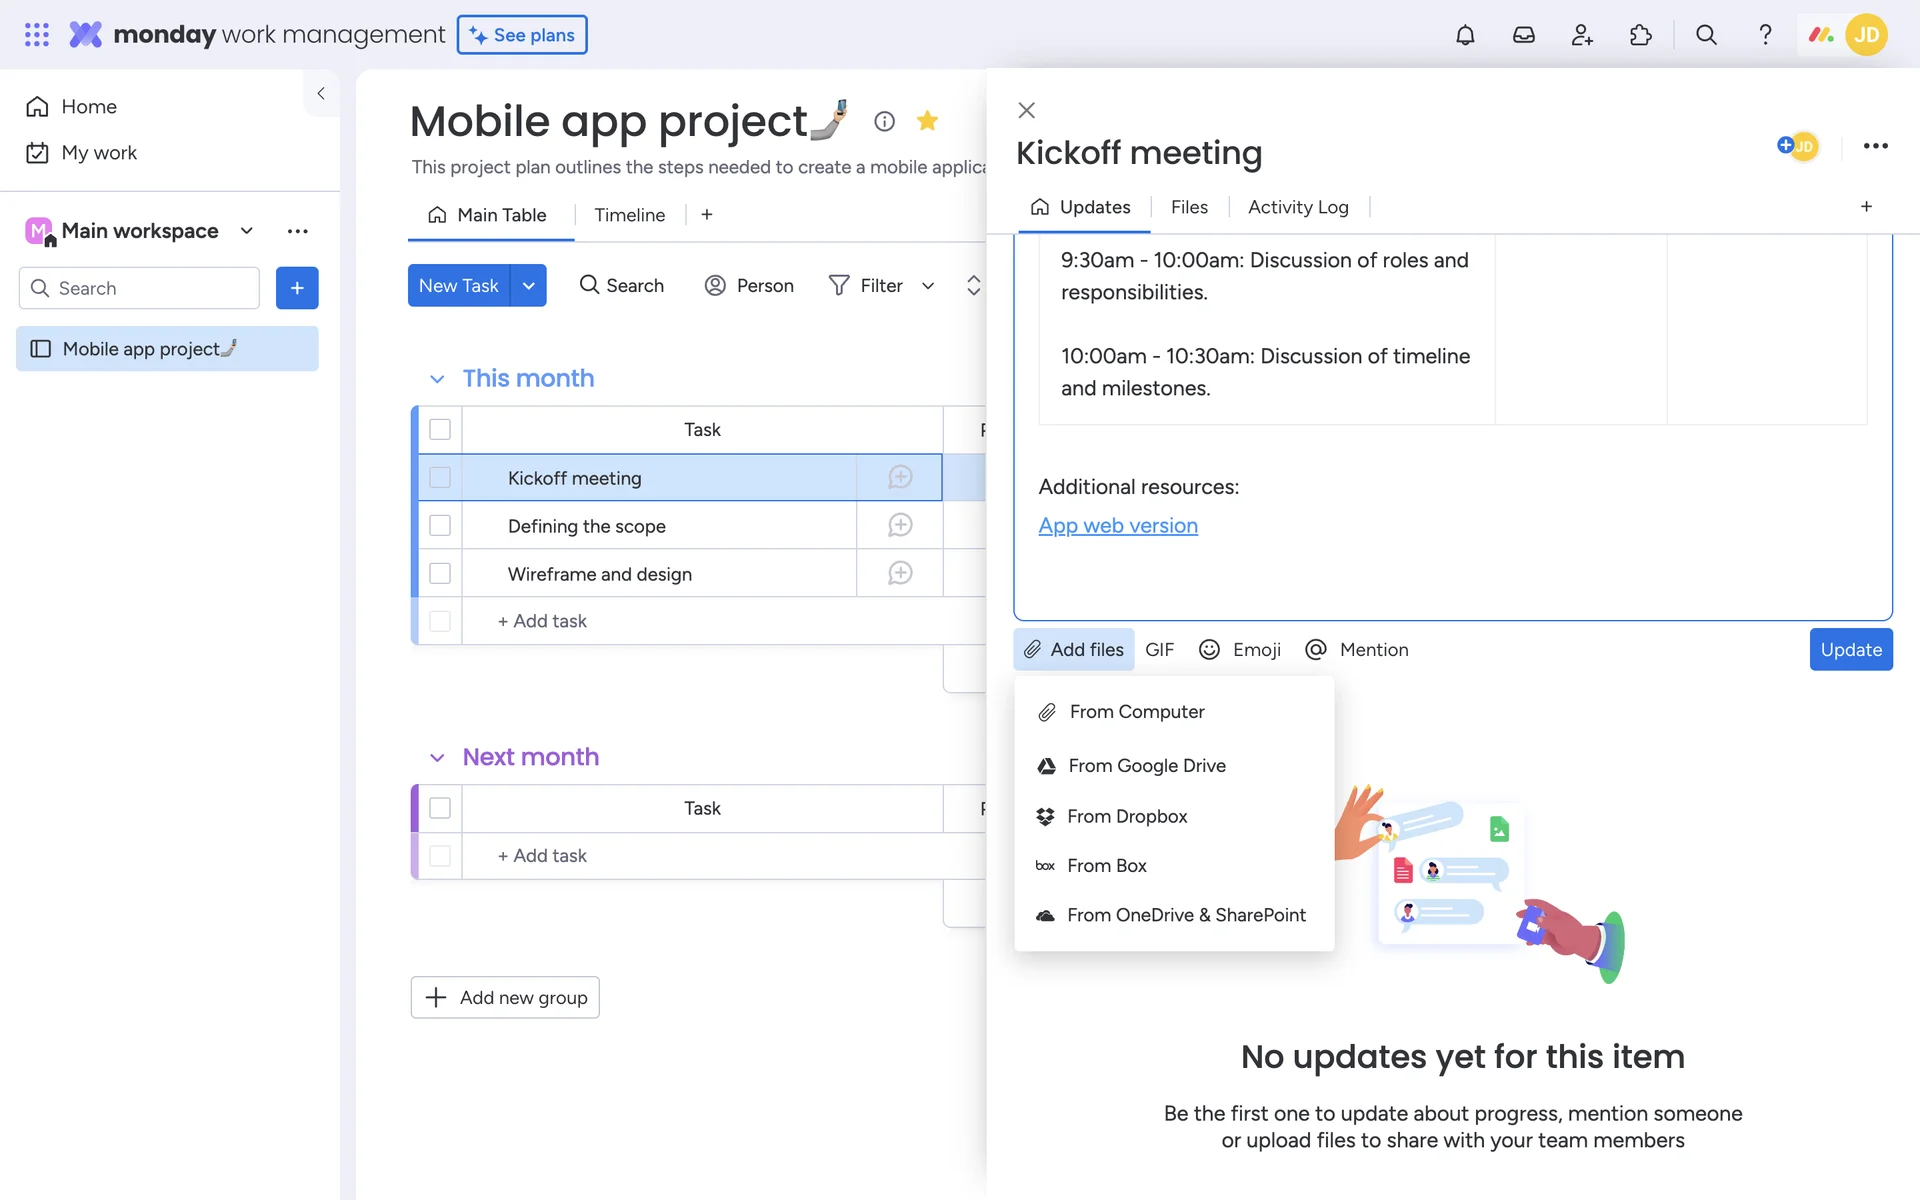This screenshot has width=1920, height=1200.
Task: Open board info icon next to title
Action: [884, 121]
